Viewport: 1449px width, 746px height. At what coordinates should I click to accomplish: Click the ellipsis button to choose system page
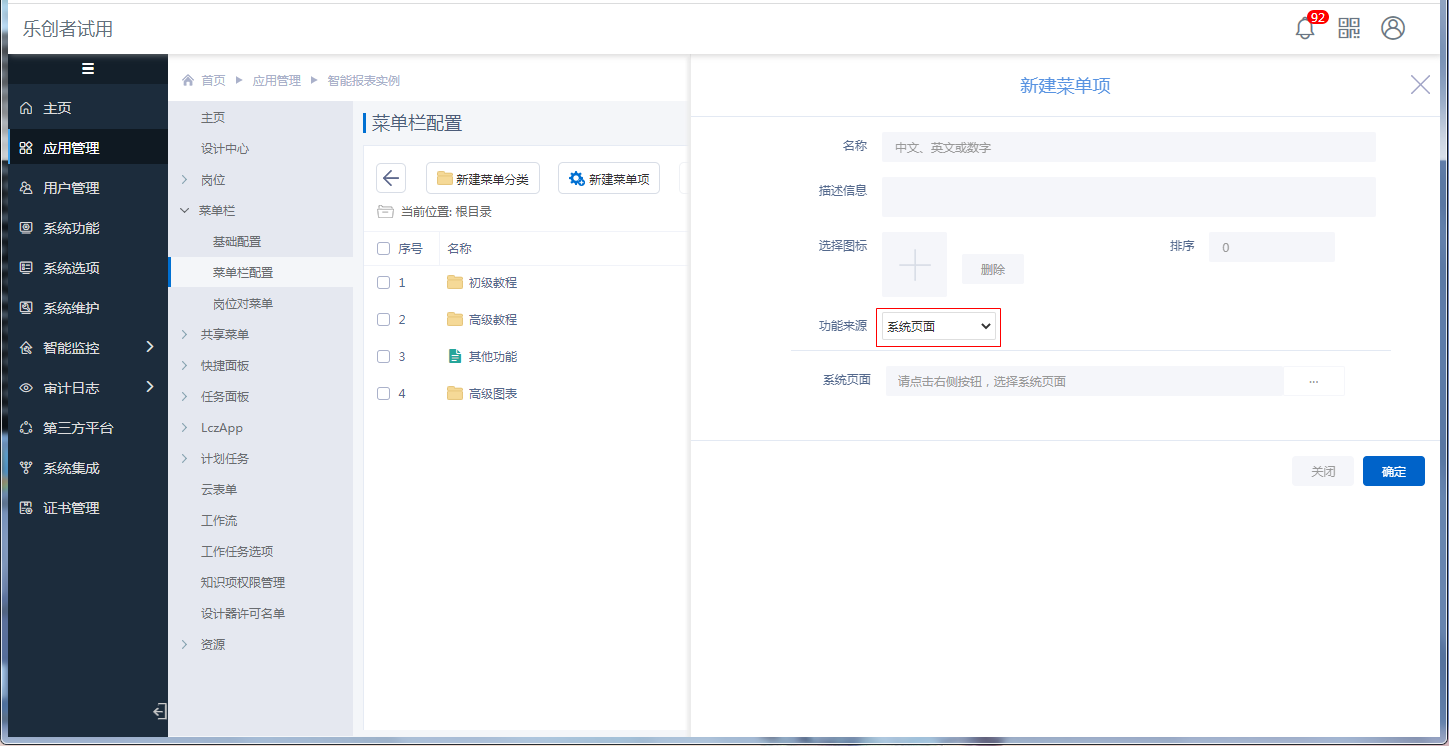(1313, 381)
